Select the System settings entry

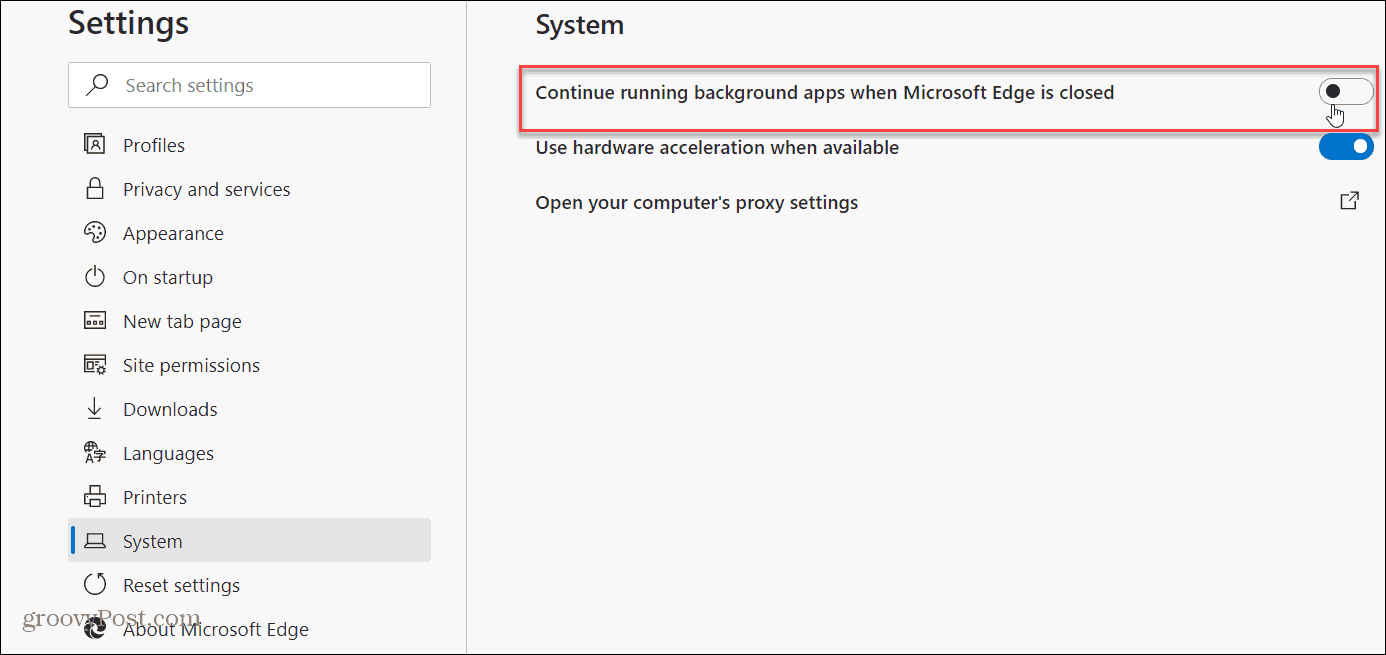(x=249, y=541)
